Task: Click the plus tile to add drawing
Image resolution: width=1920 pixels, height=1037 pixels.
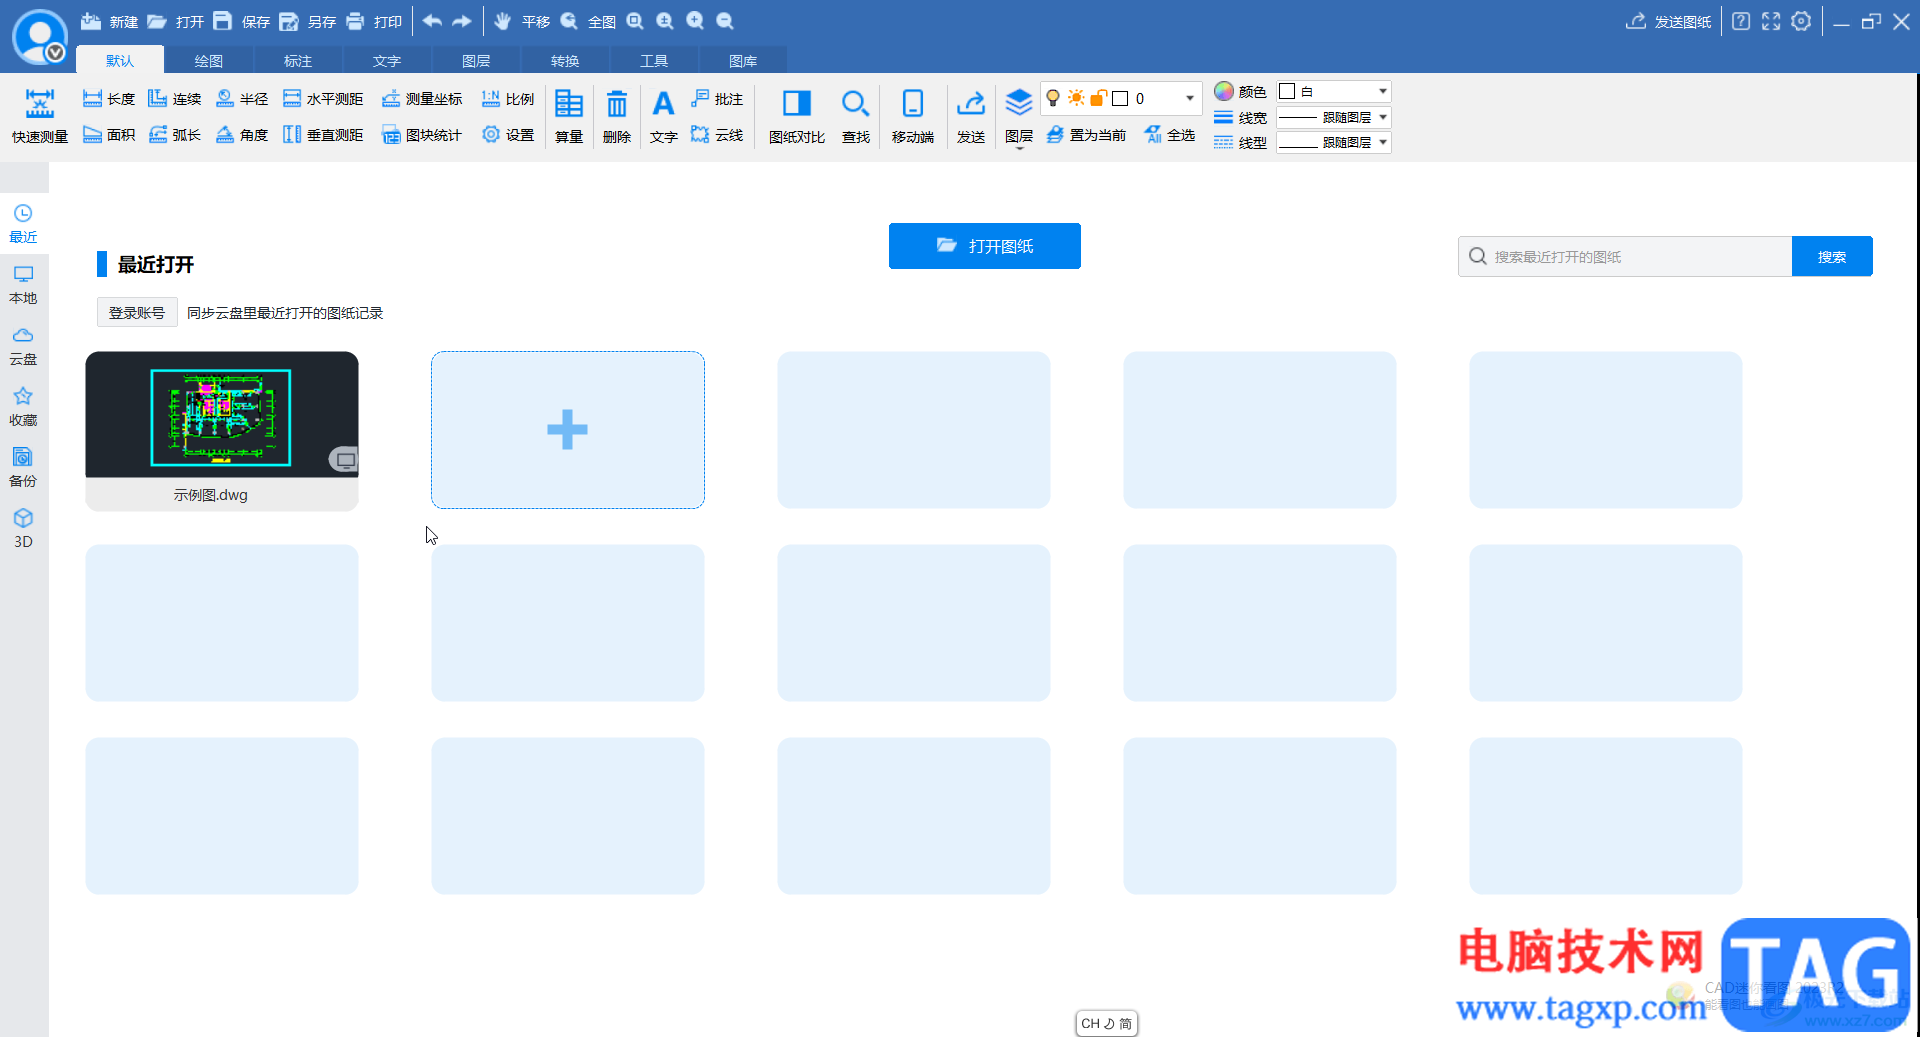Action: [568, 430]
